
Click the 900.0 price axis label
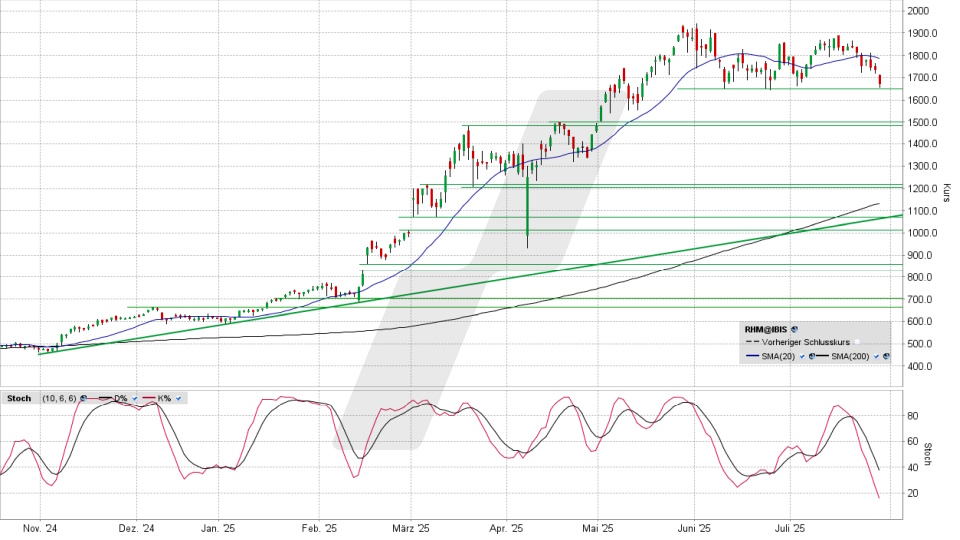point(920,255)
